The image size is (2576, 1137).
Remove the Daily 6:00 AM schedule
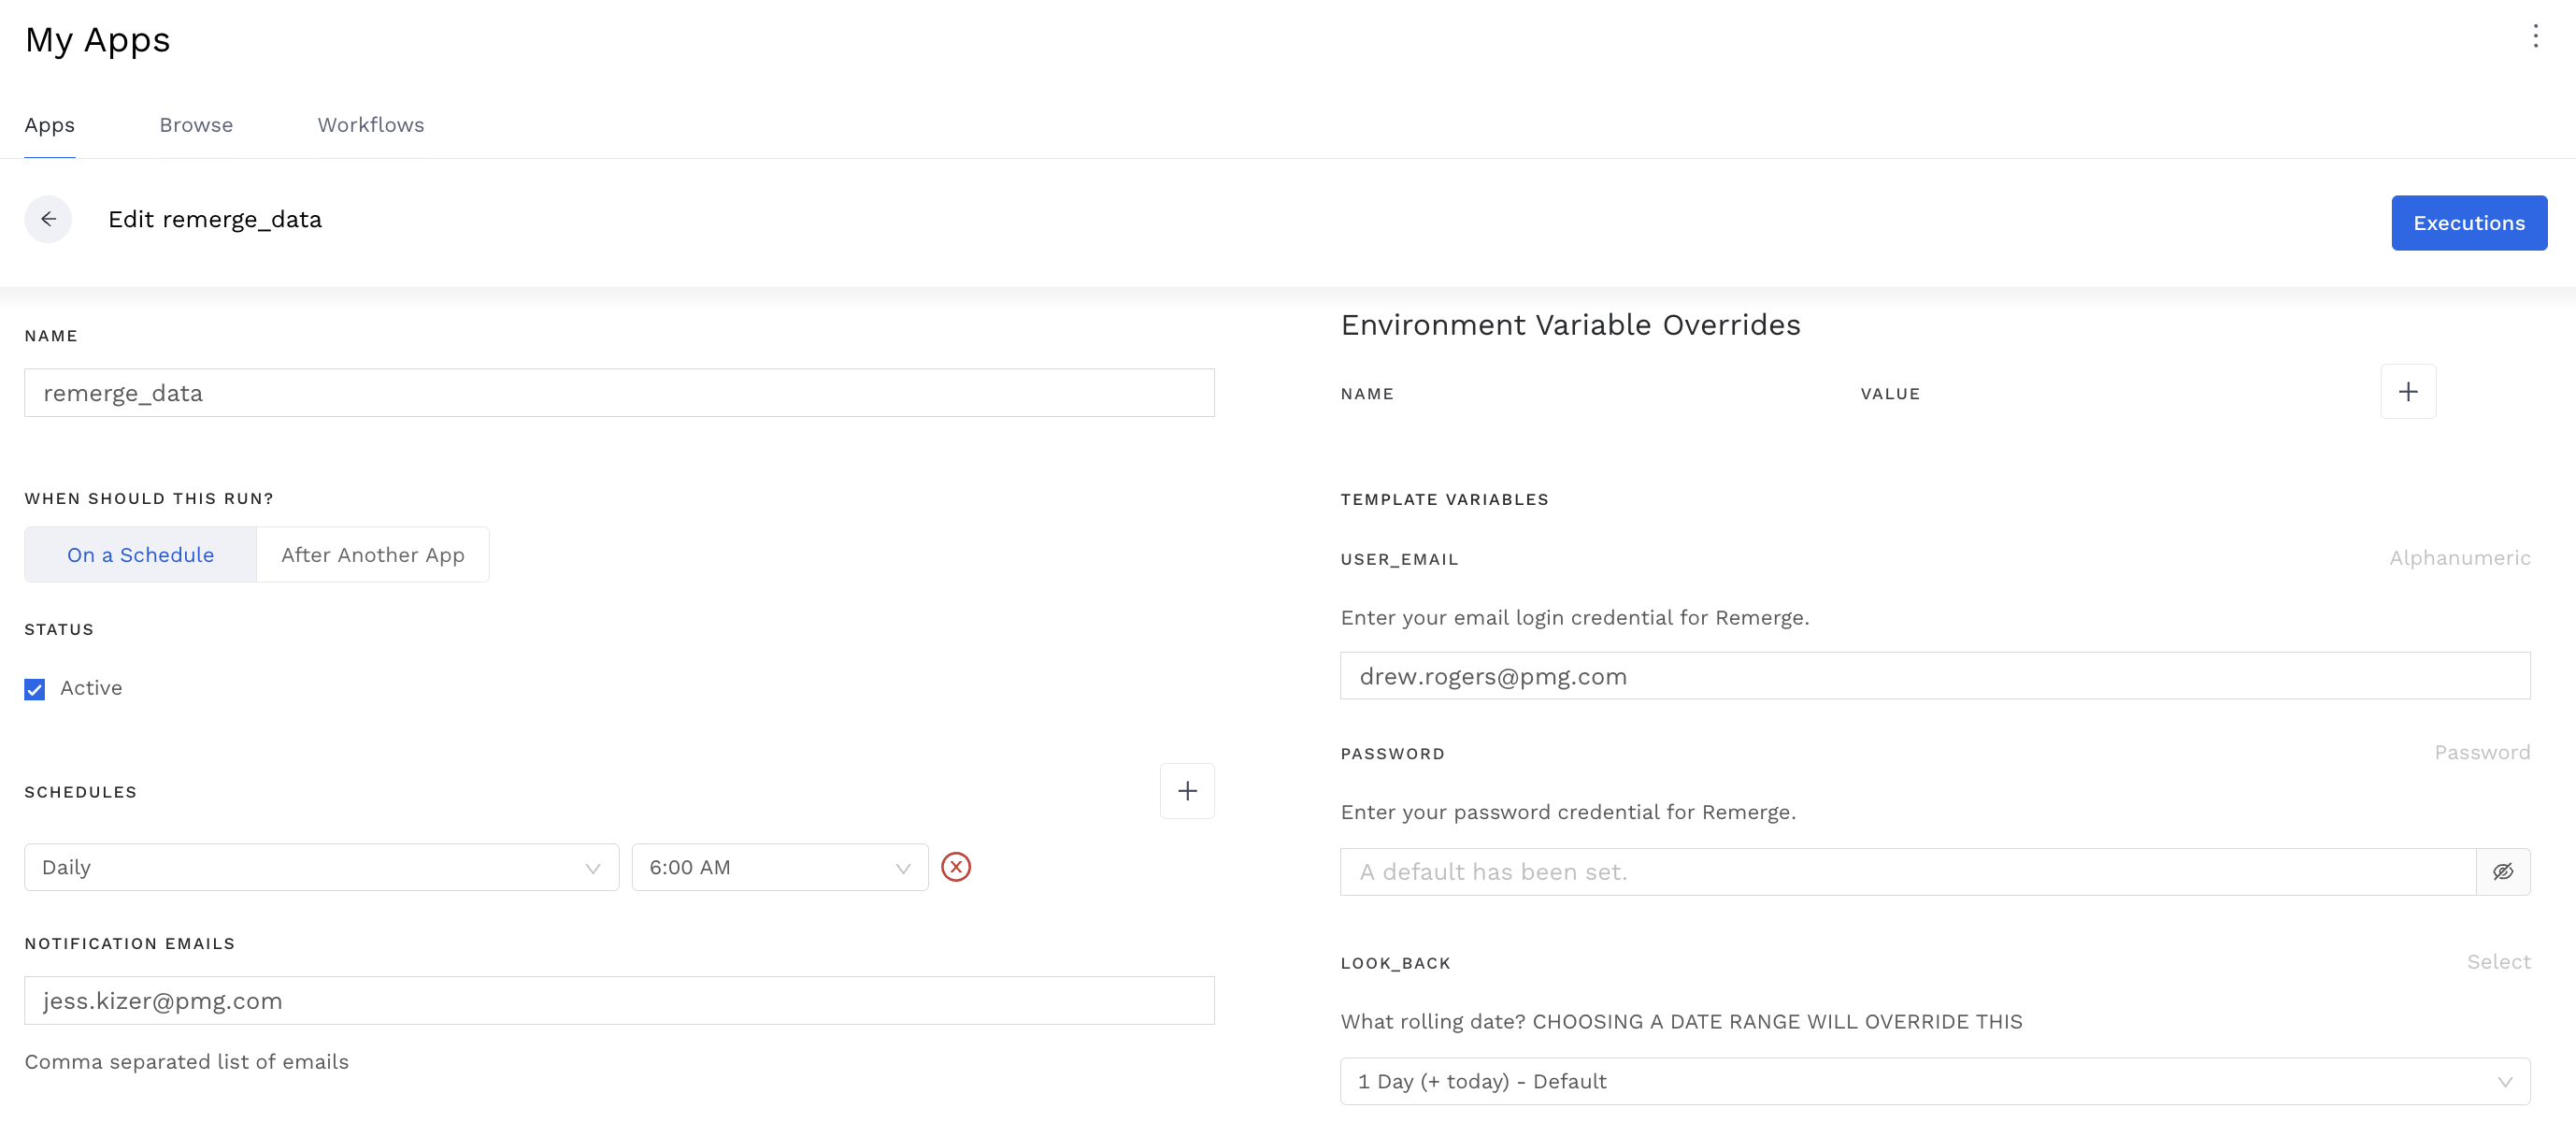[x=956, y=867]
